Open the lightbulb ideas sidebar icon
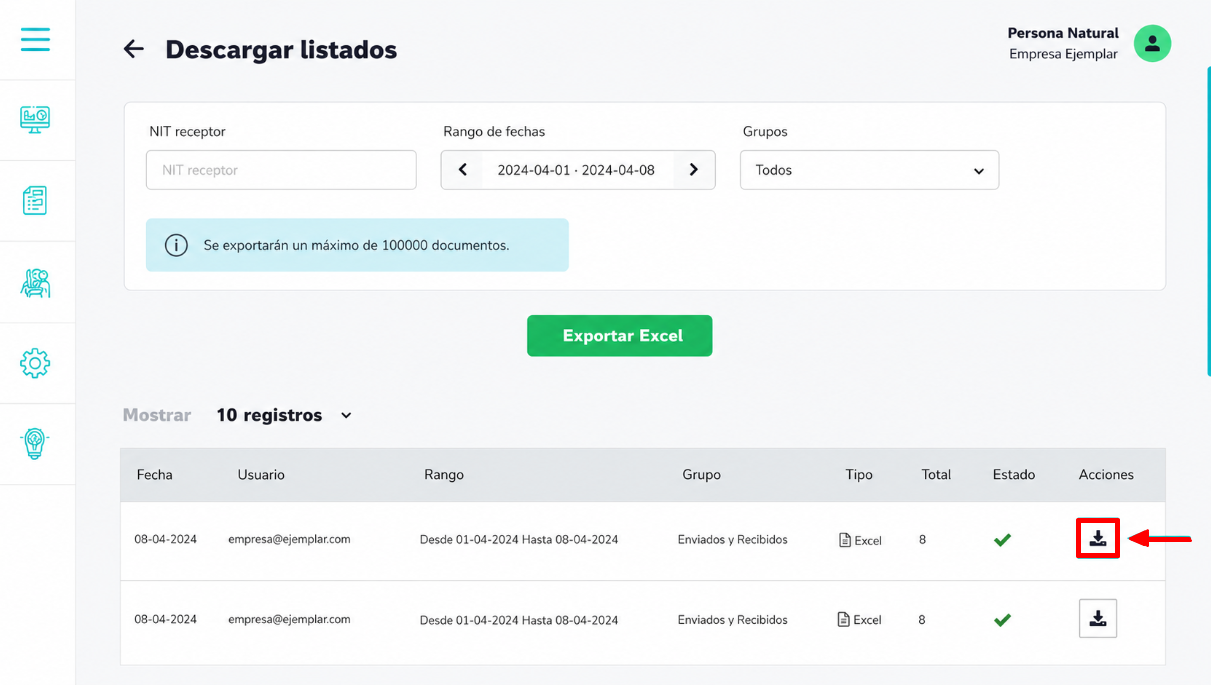 coord(35,443)
